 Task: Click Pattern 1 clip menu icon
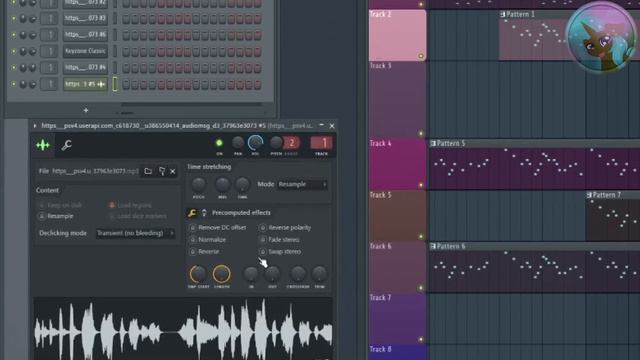pos(502,14)
